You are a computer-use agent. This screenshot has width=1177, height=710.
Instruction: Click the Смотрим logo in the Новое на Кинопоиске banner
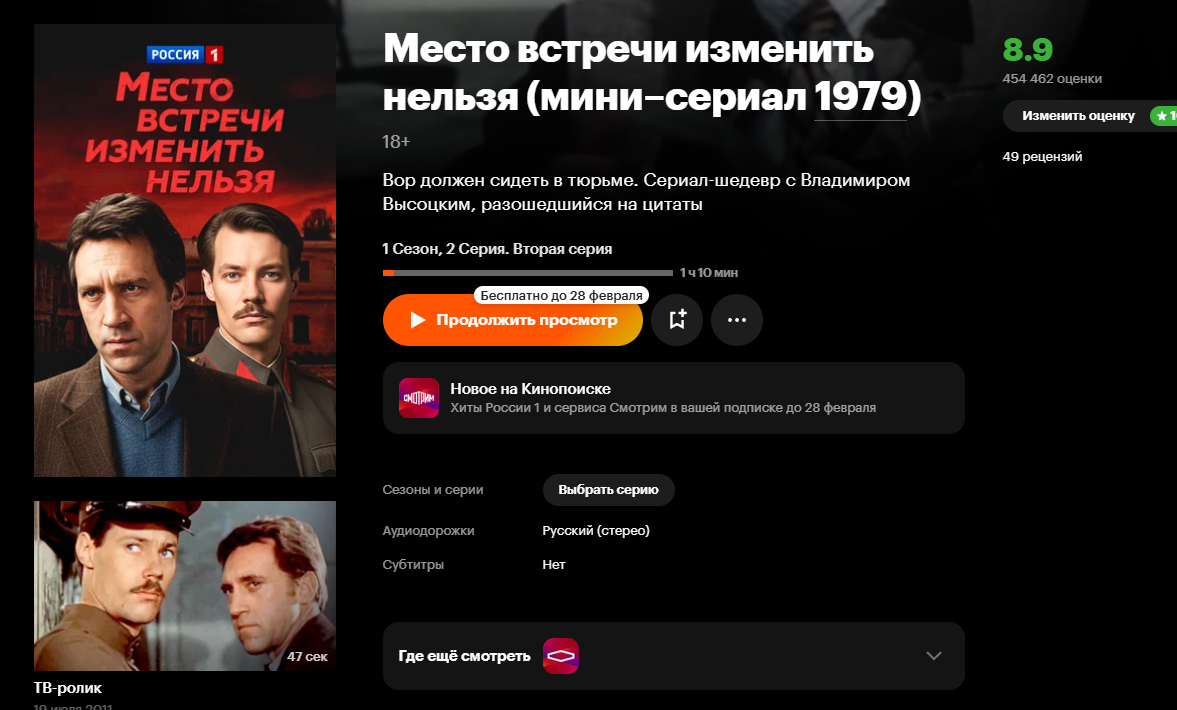click(x=419, y=398)
